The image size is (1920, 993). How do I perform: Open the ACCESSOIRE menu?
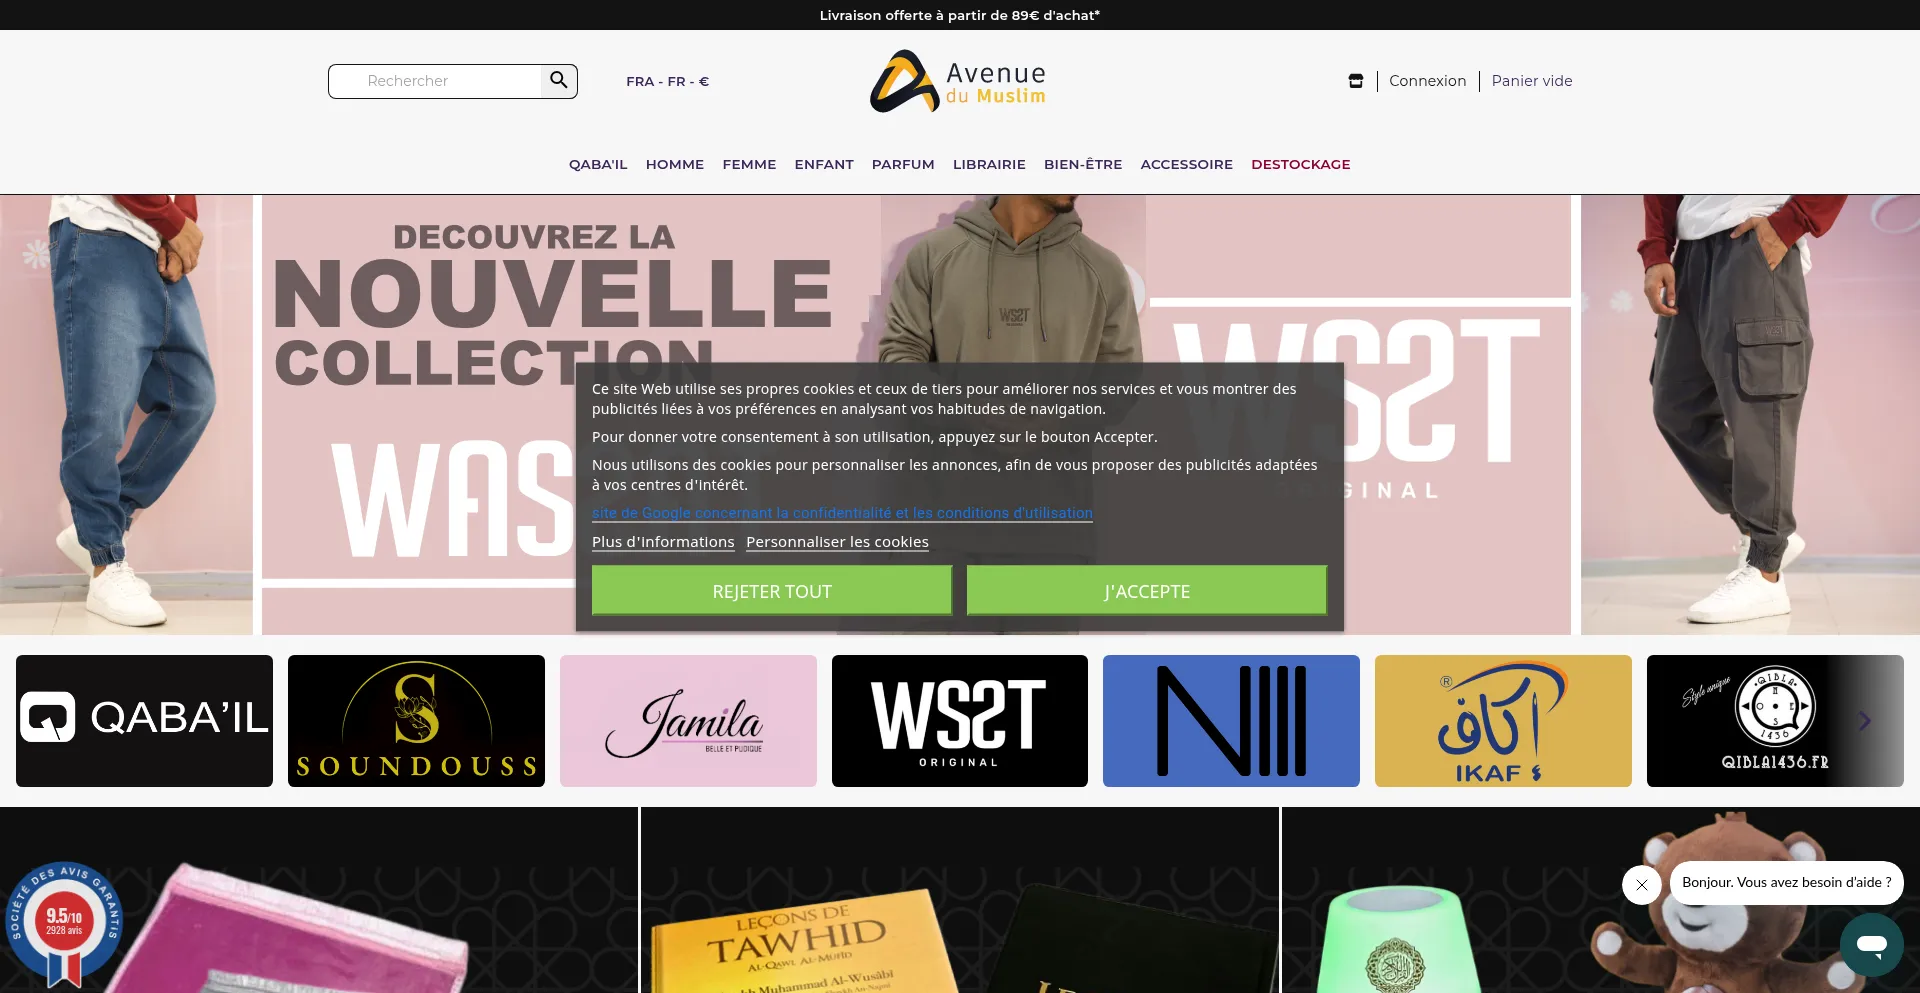point(1187,165)
